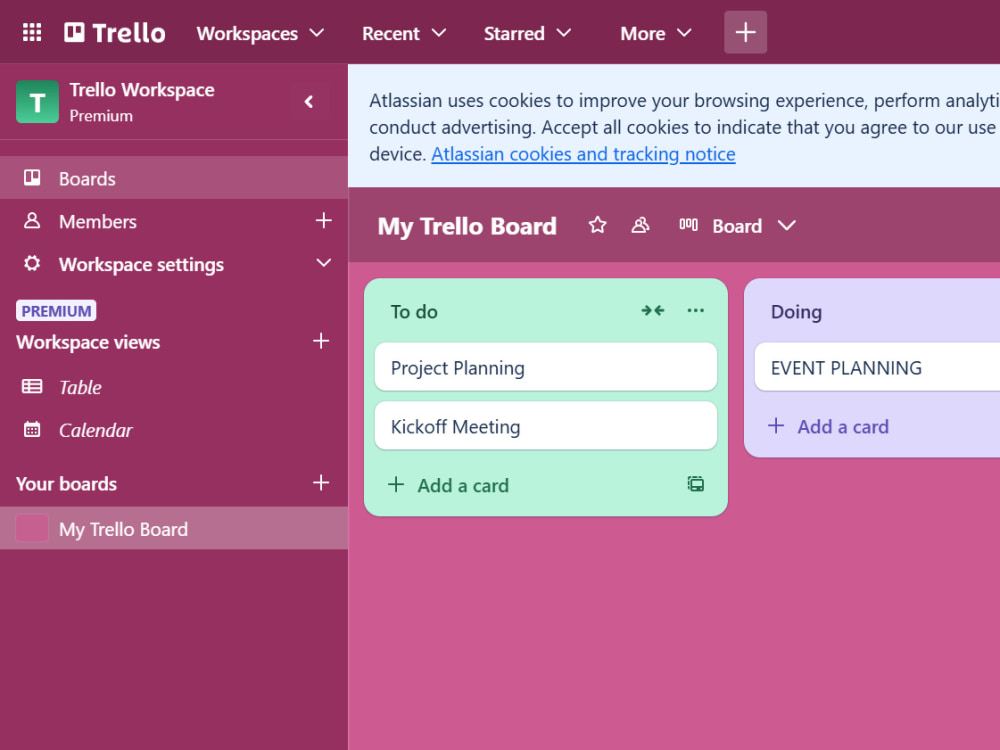This screenshot has width=1000, height=750.
Task: Add a card to Doing list
Action: tap(828, 427)
